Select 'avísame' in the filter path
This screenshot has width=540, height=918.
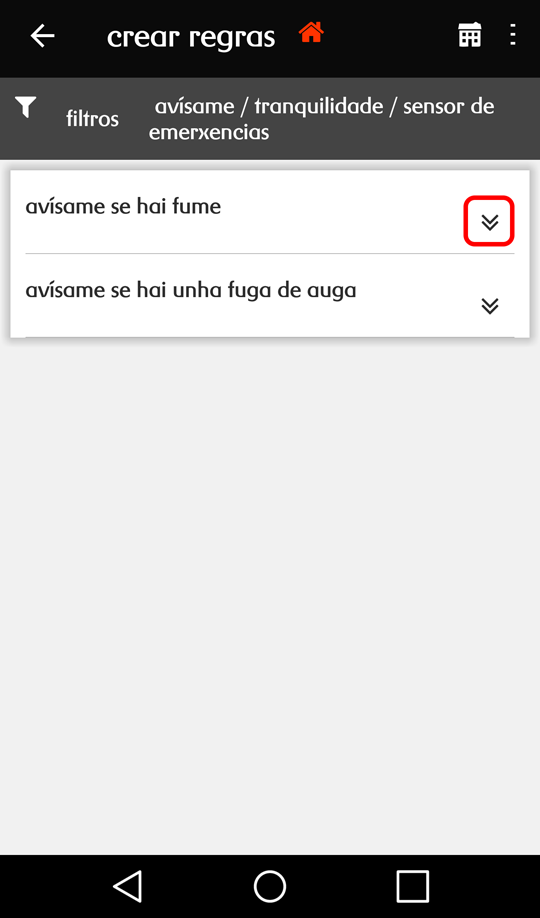click(194, 107)
